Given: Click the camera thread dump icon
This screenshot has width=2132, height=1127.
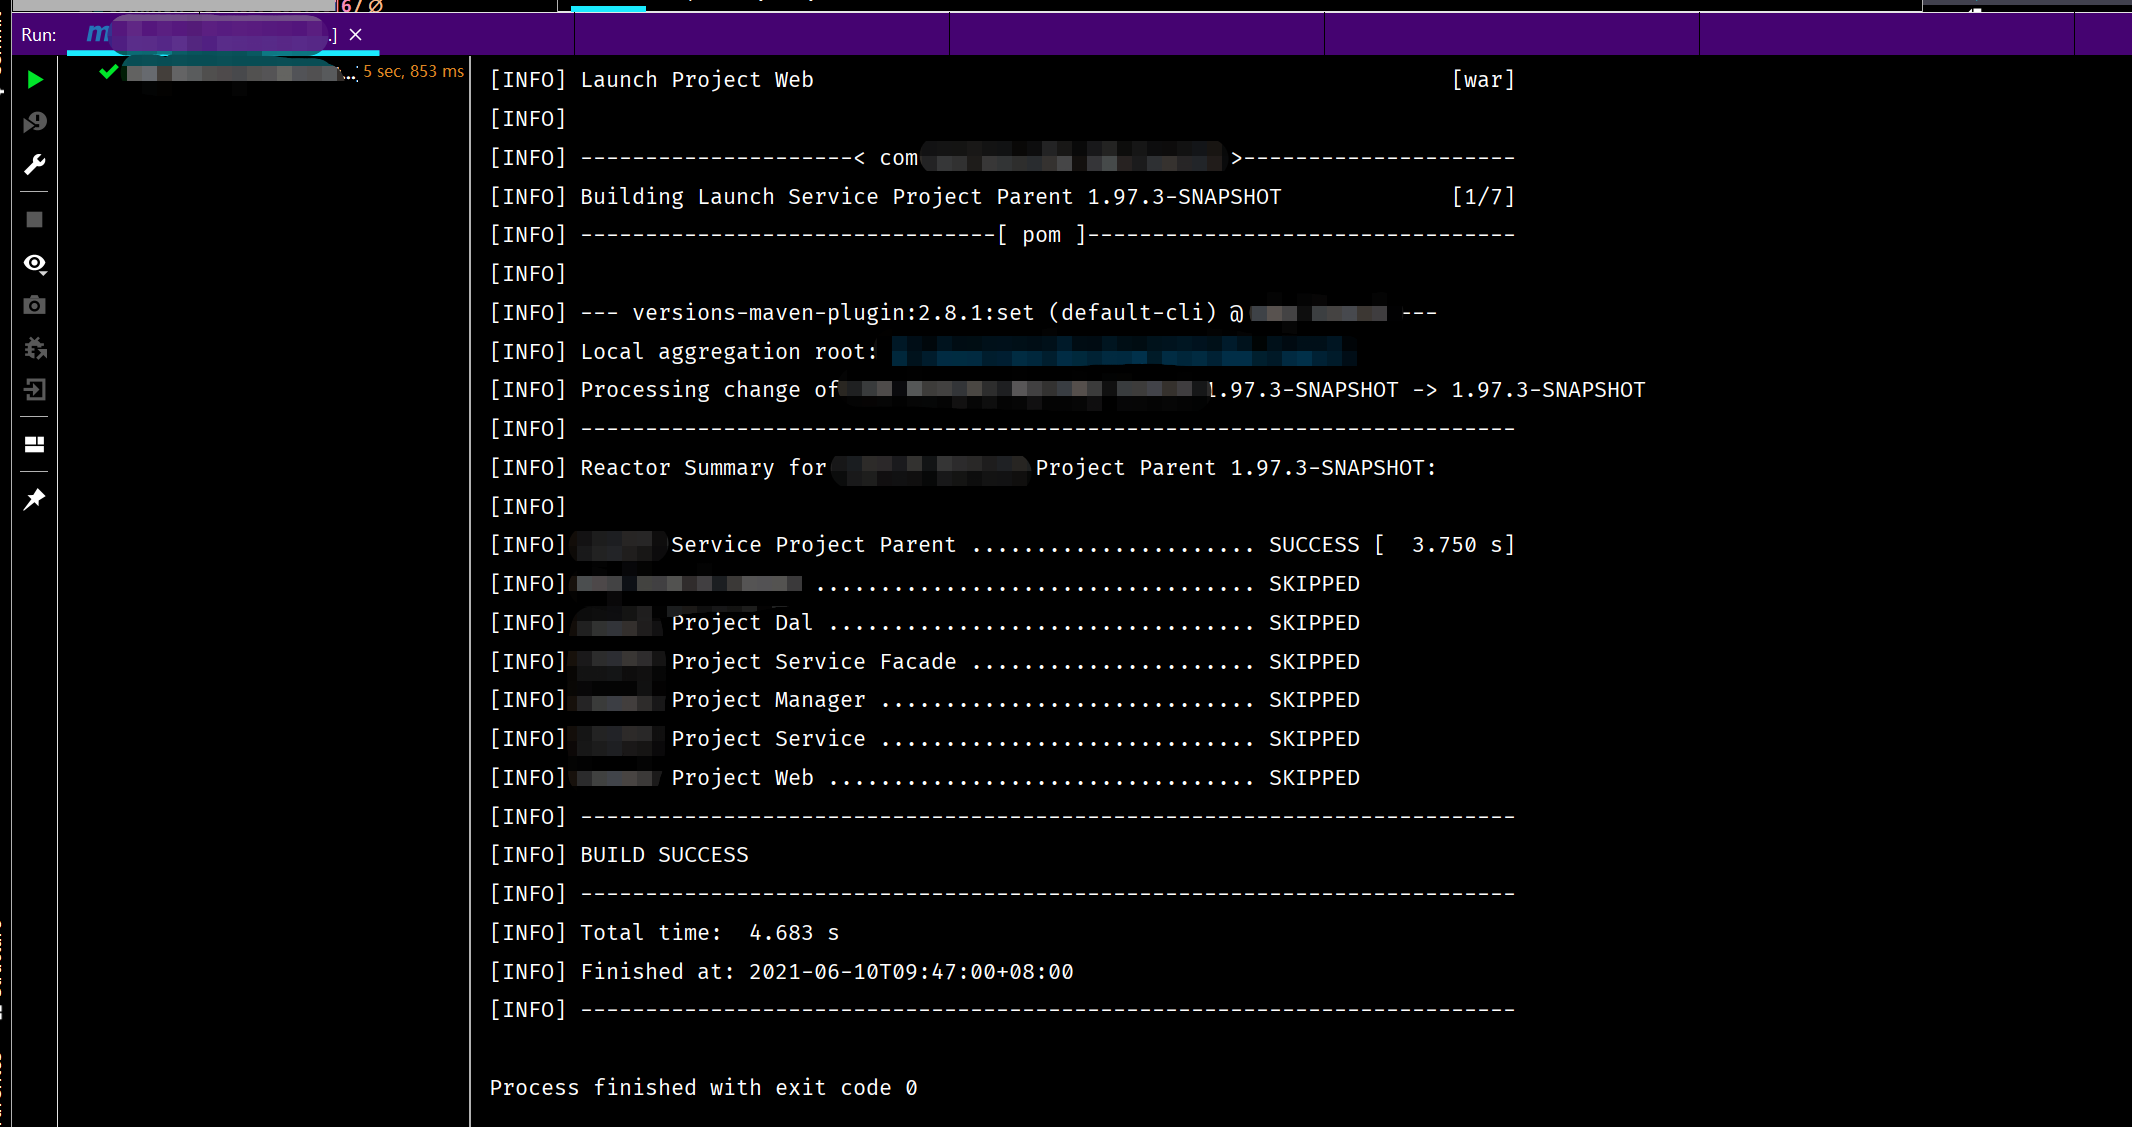Looking at the screenshot, I should pos(35,305).
